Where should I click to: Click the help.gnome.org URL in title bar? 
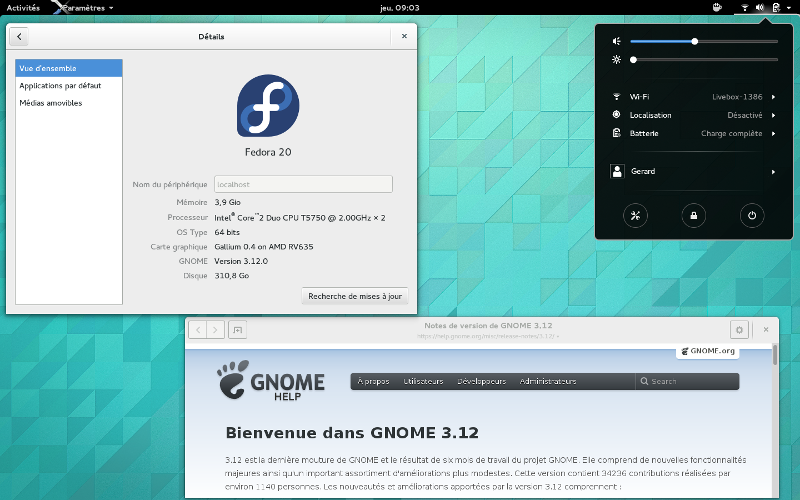[x=488, y=336]
